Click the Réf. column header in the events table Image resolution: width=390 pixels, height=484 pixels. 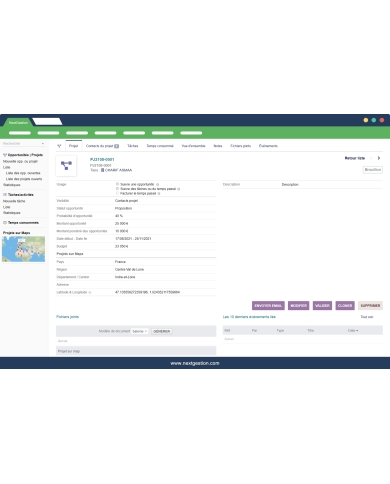coord(227,331)
